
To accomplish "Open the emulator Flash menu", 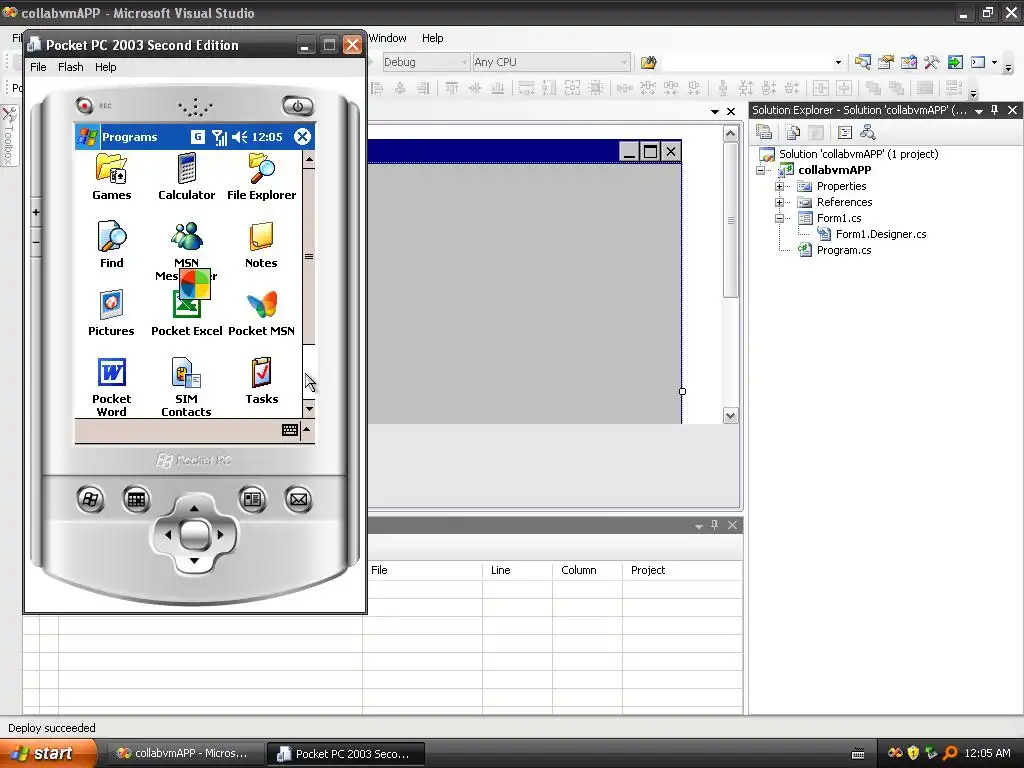I will 71,67.
